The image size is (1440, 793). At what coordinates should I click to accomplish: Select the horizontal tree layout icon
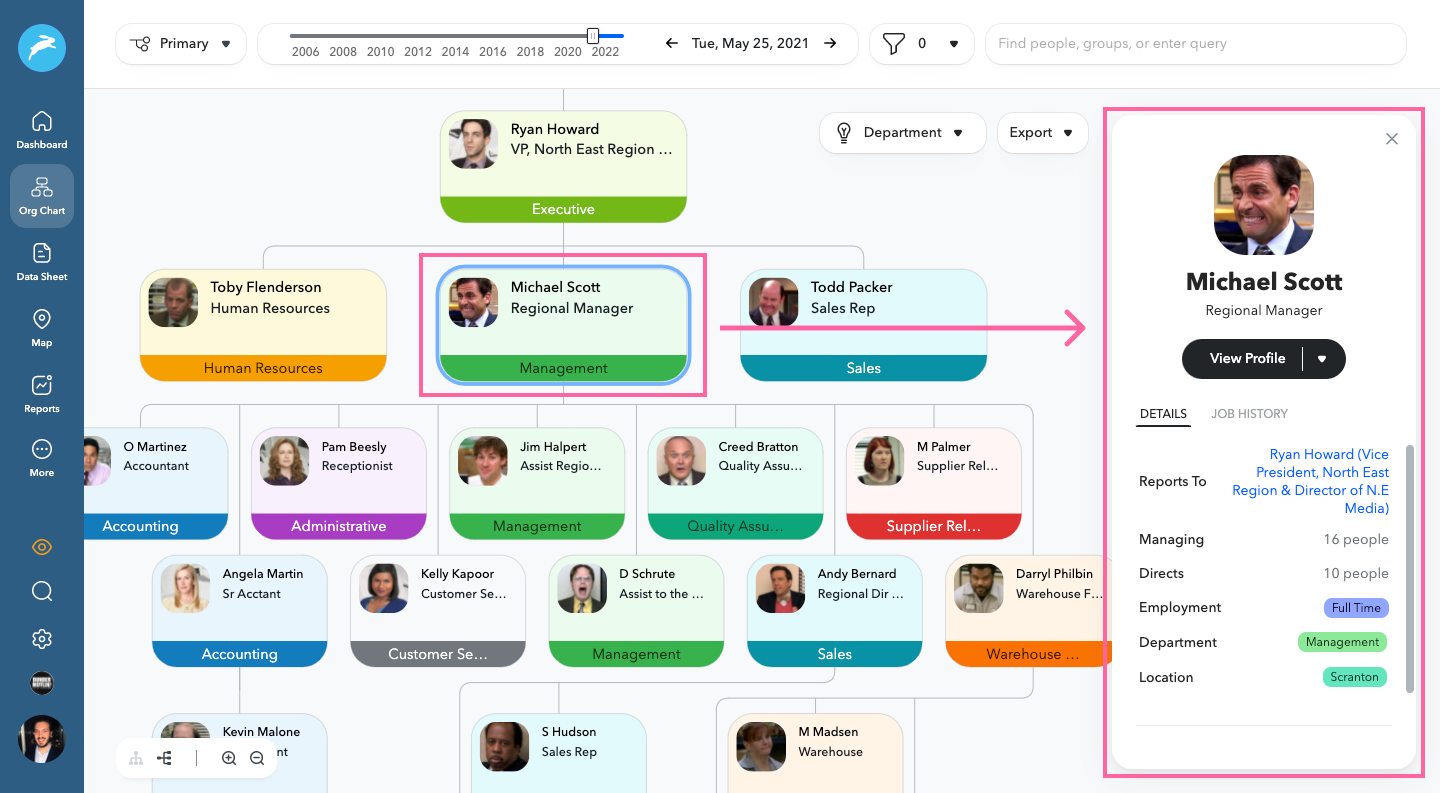pos(165,758)
